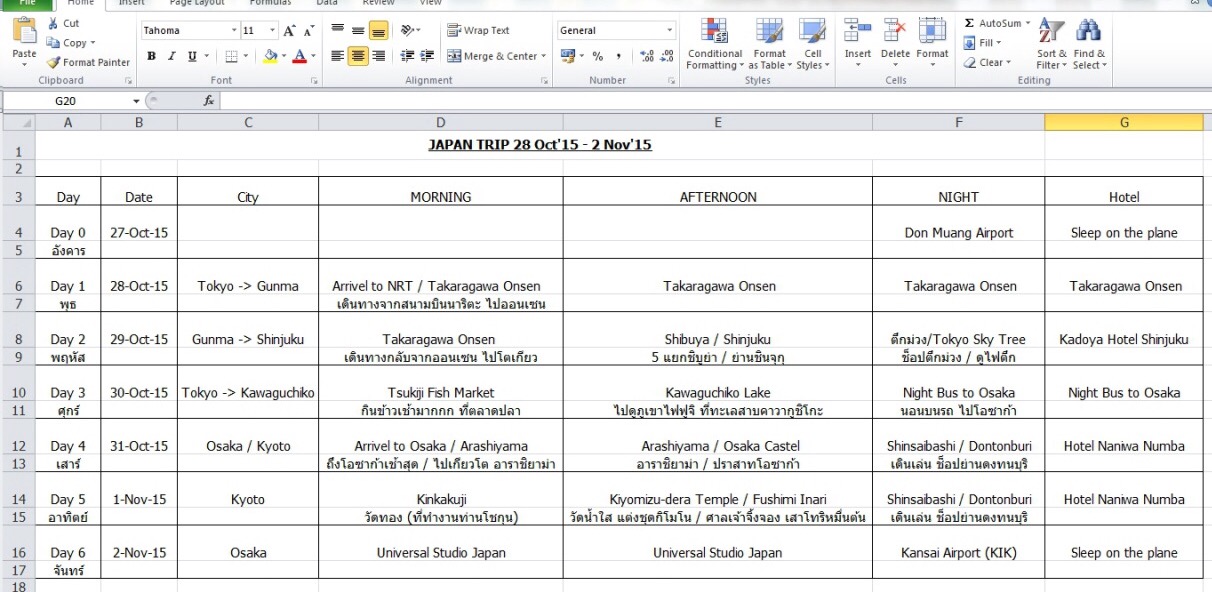Image resolution: width=1212 pixels, height=592 pixels.
Task: Apply Accounting Number Format icon
Action: tap(568, 56)
